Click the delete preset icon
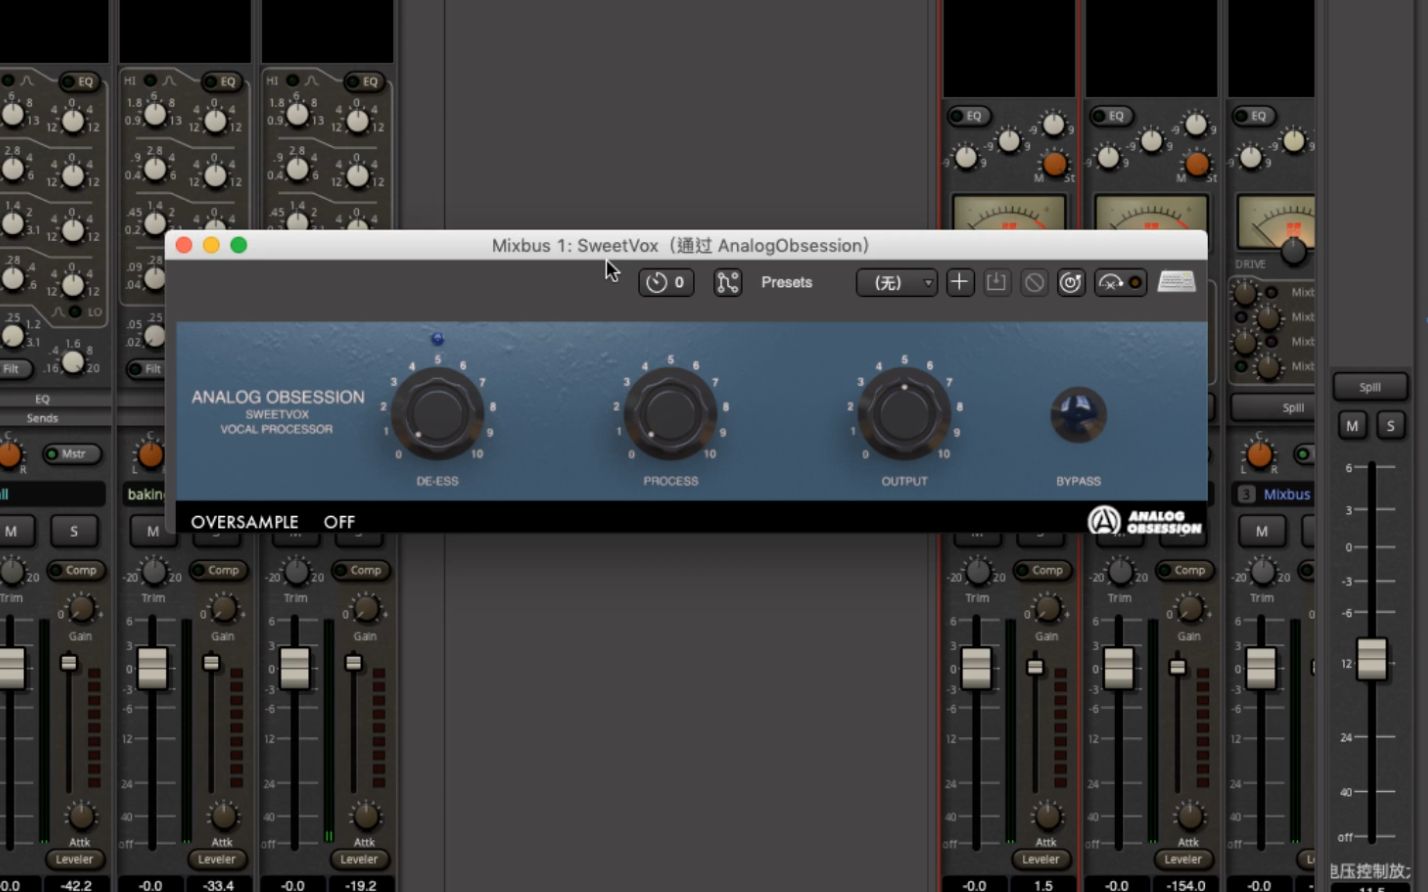This screenshot has width=1428, height=892. [1034, 283]
